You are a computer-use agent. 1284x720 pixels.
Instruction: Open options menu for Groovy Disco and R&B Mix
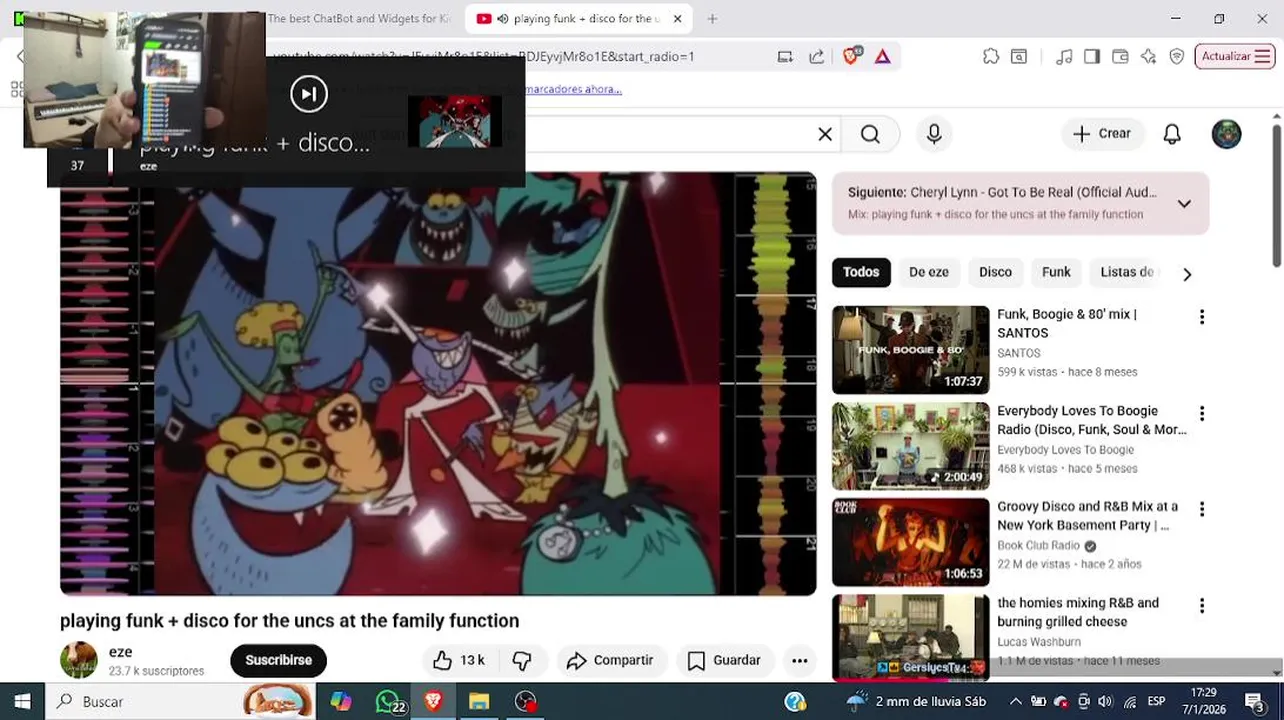[x=1202, y=509]
